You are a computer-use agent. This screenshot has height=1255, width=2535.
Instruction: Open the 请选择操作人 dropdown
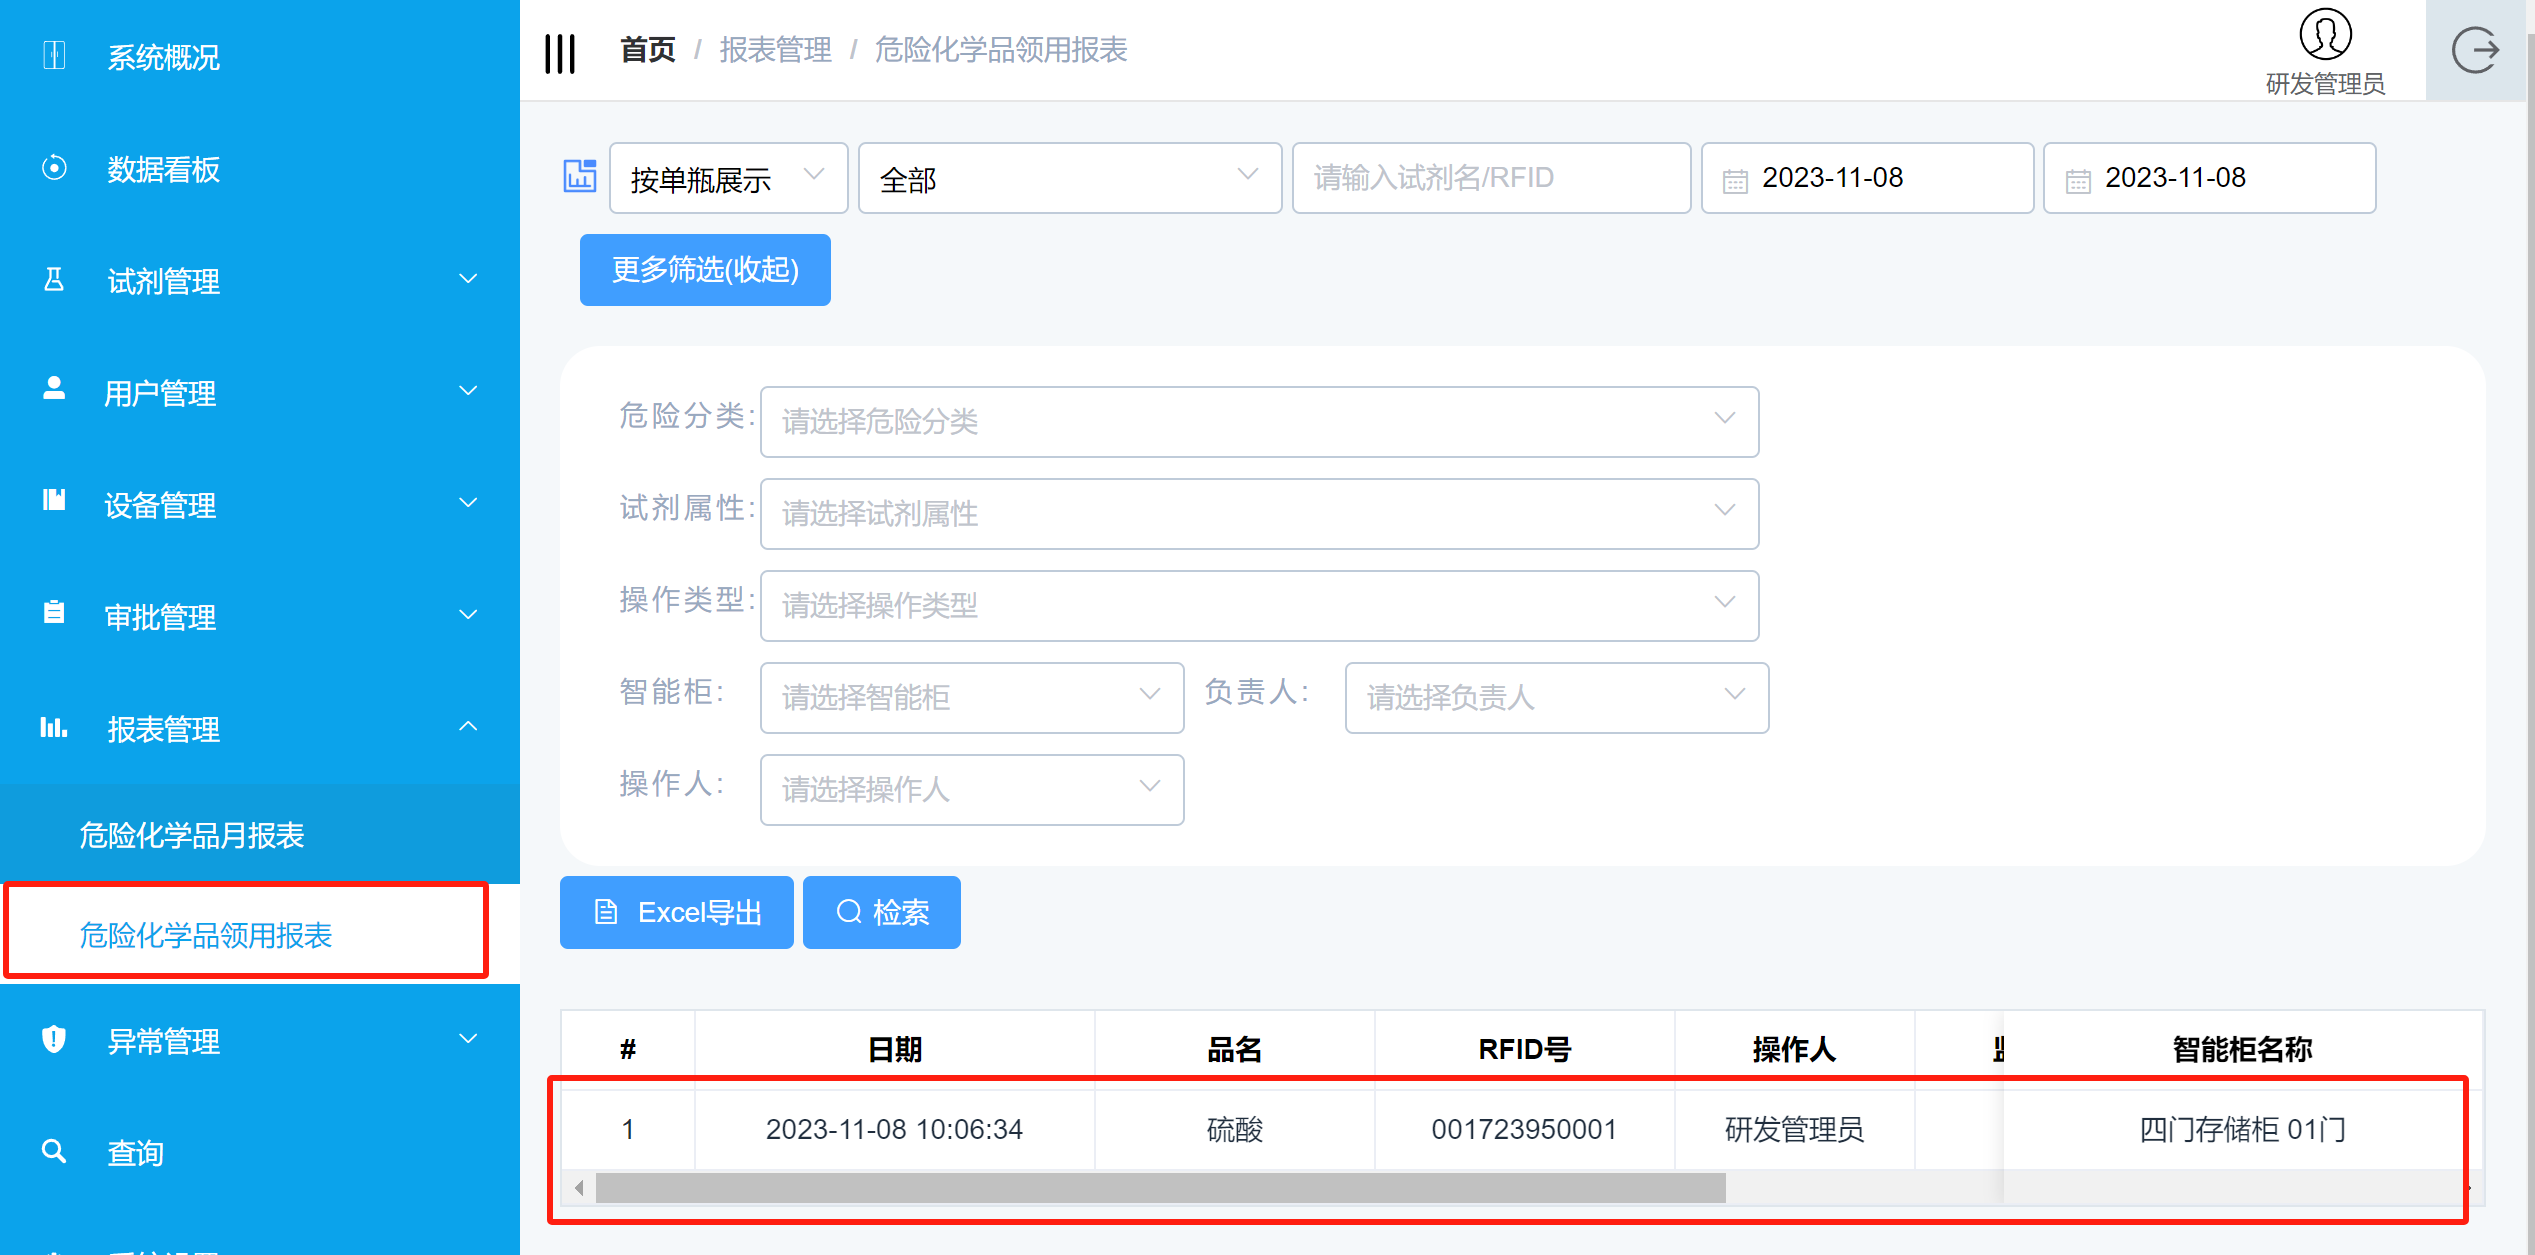971,789
